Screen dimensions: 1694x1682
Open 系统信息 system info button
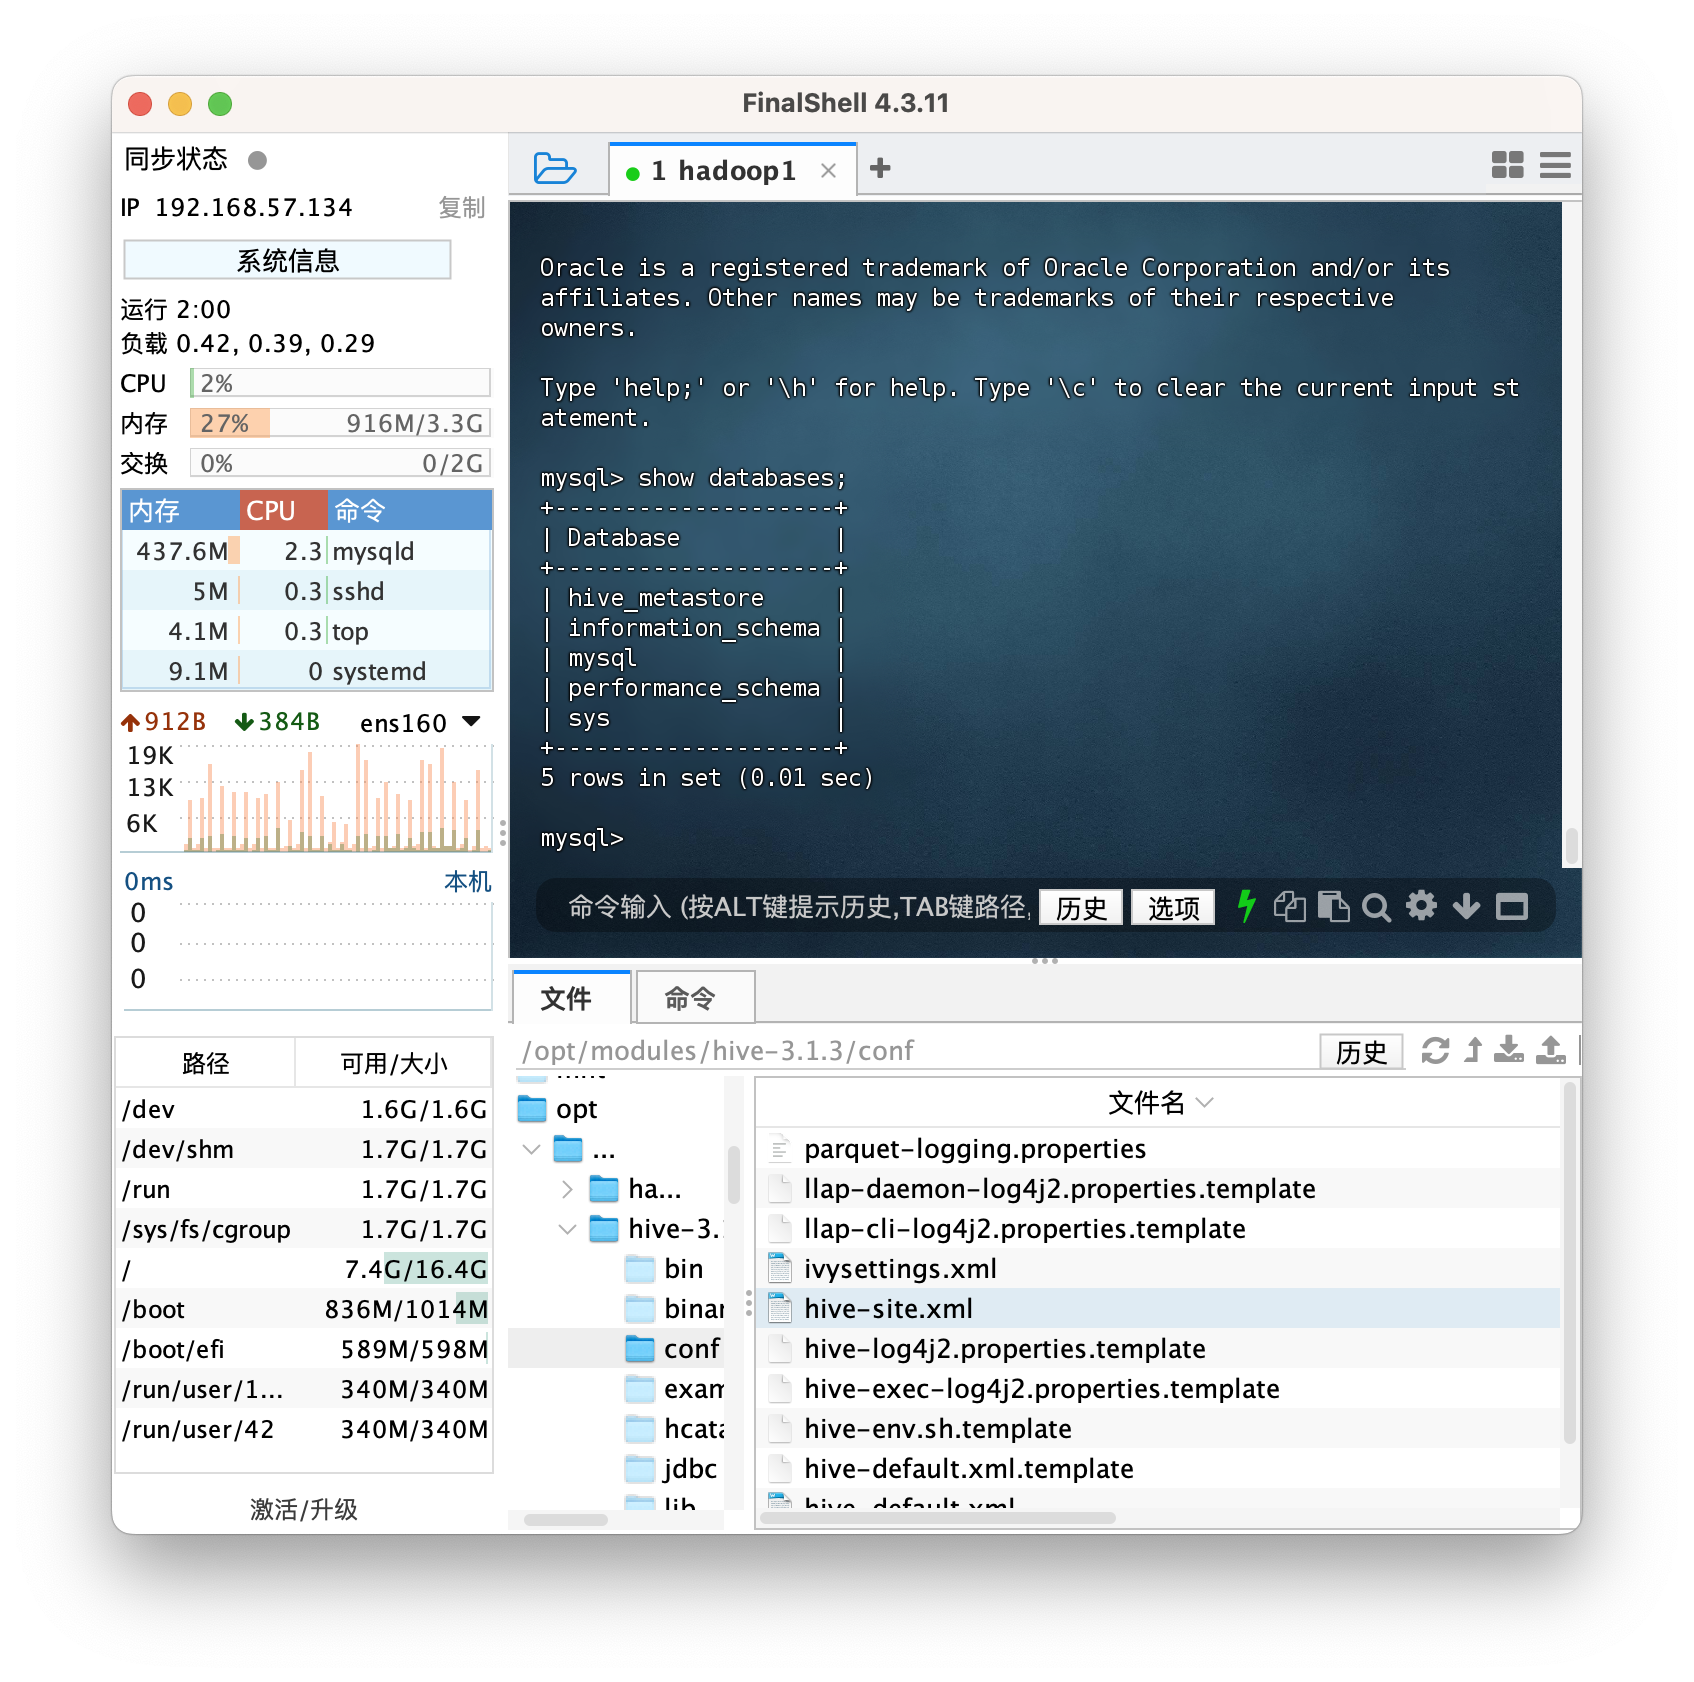287,260
